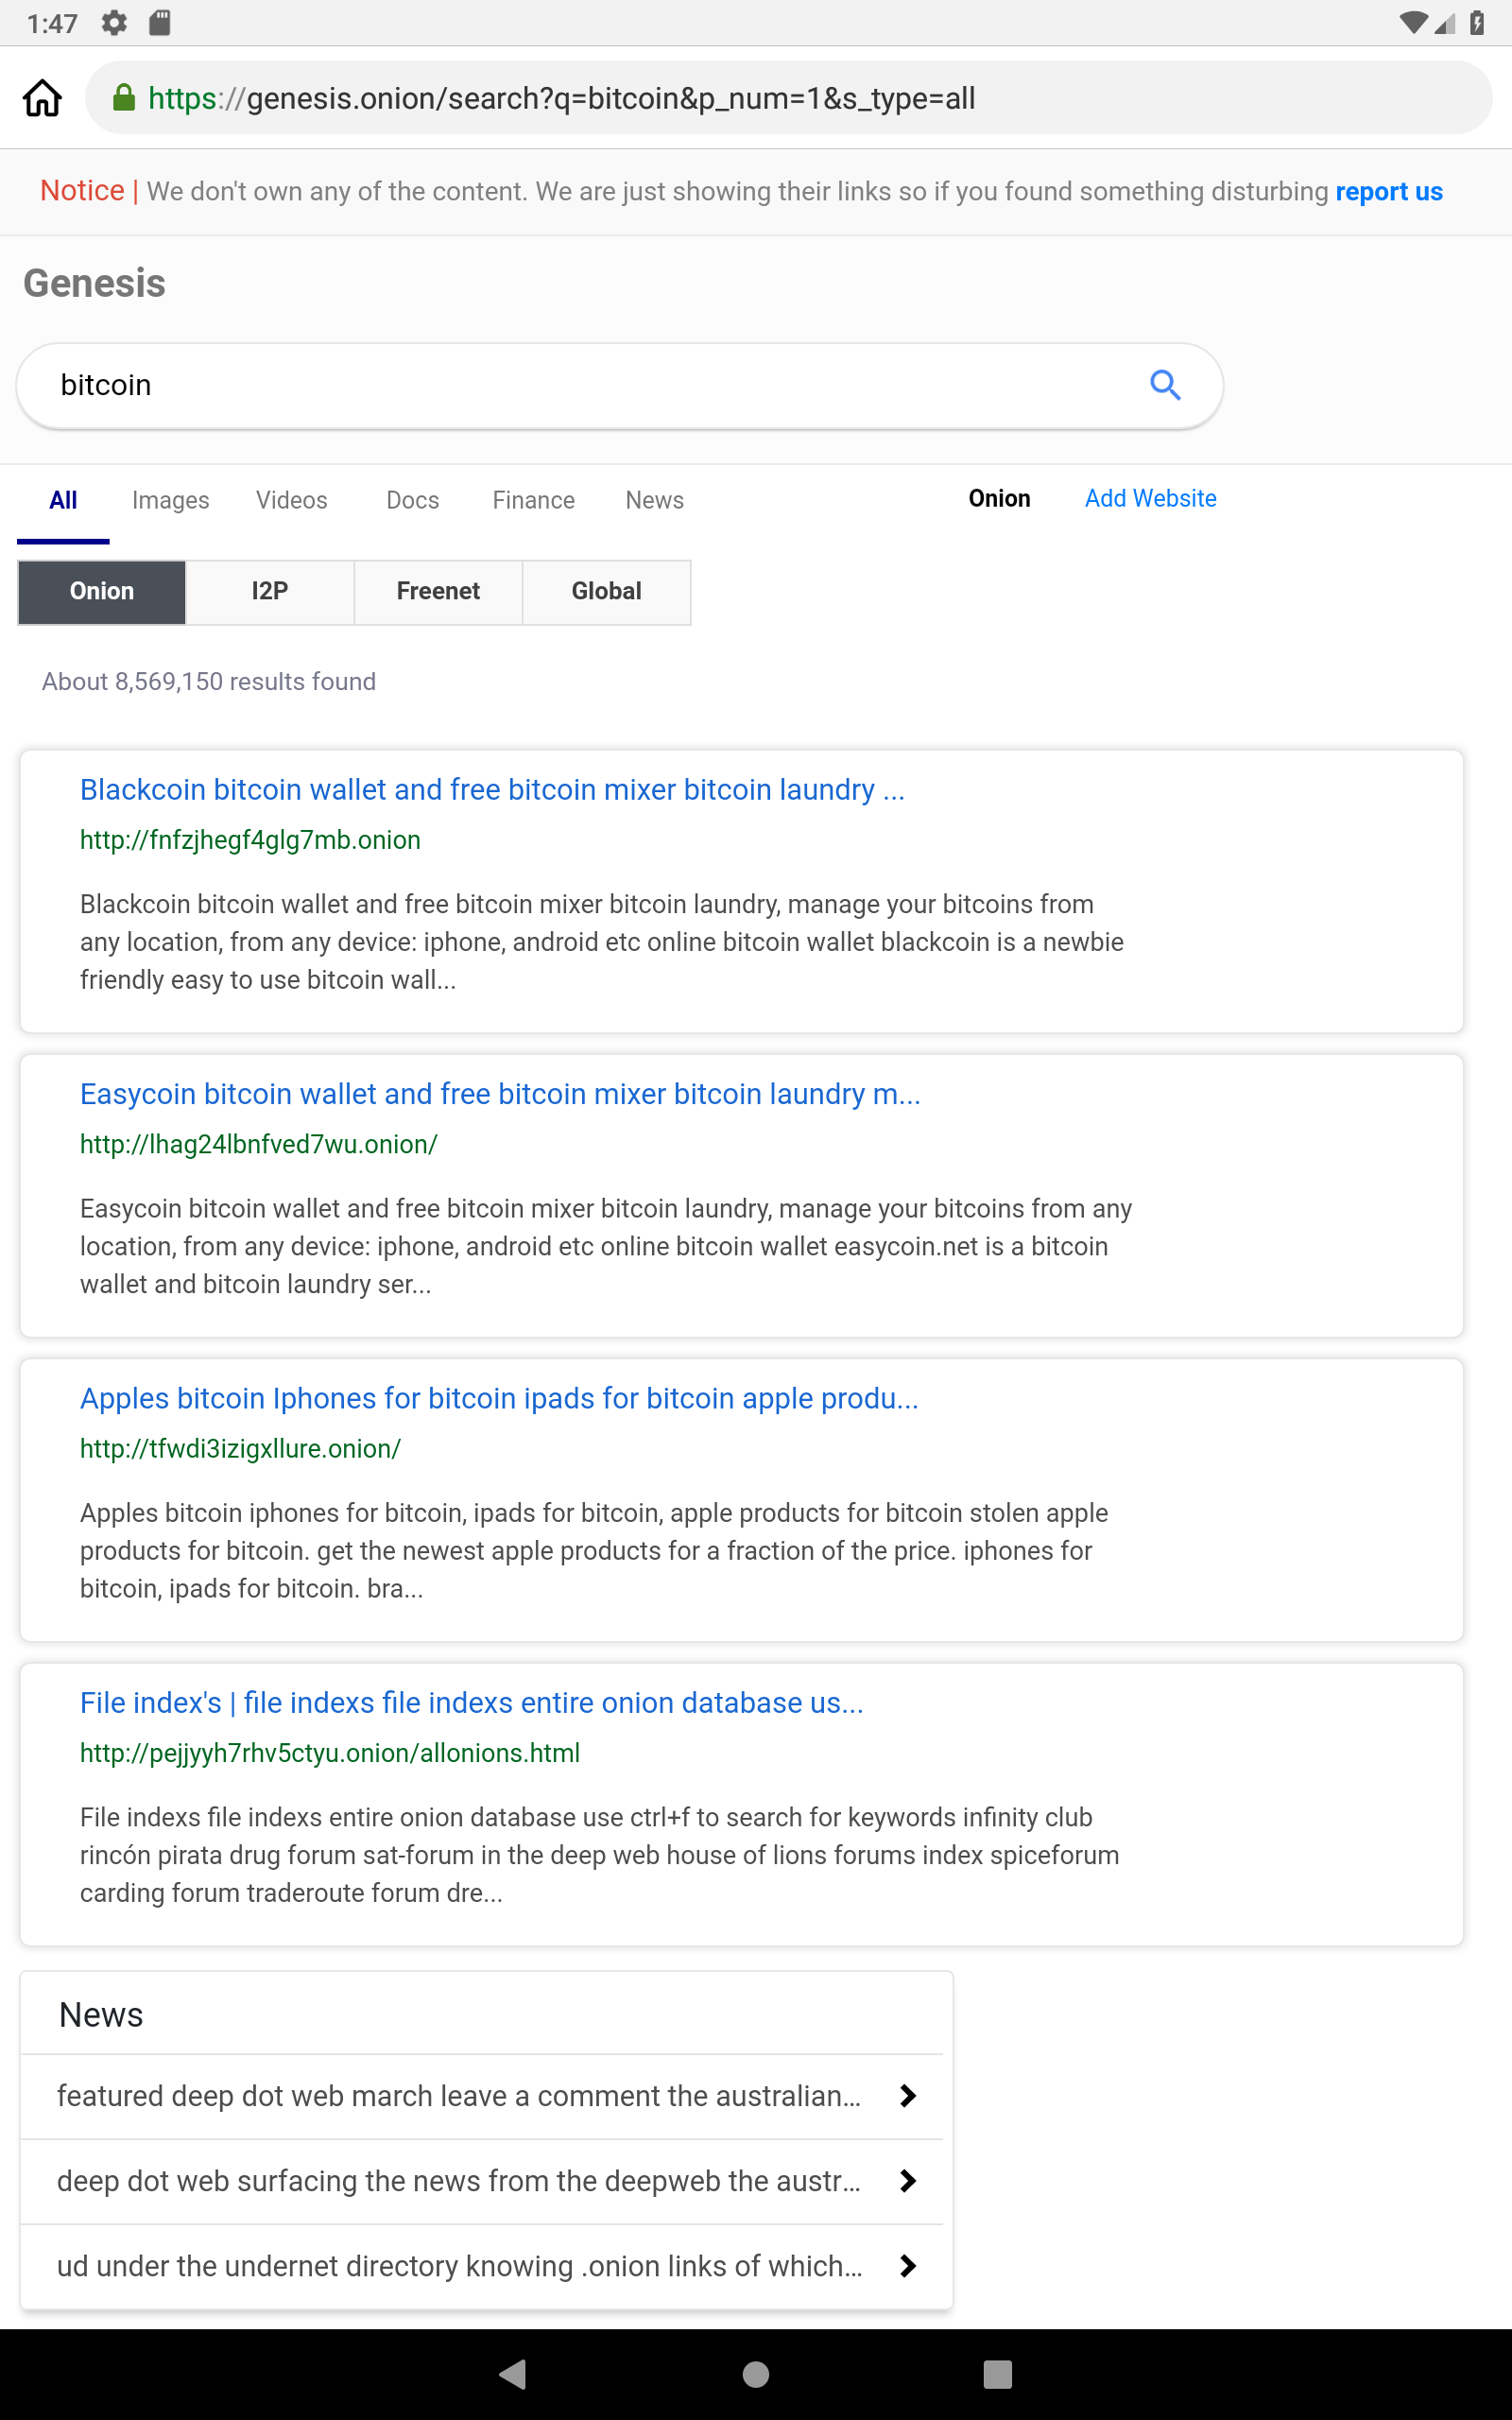Select the All results tab

[x=63, y=500]
